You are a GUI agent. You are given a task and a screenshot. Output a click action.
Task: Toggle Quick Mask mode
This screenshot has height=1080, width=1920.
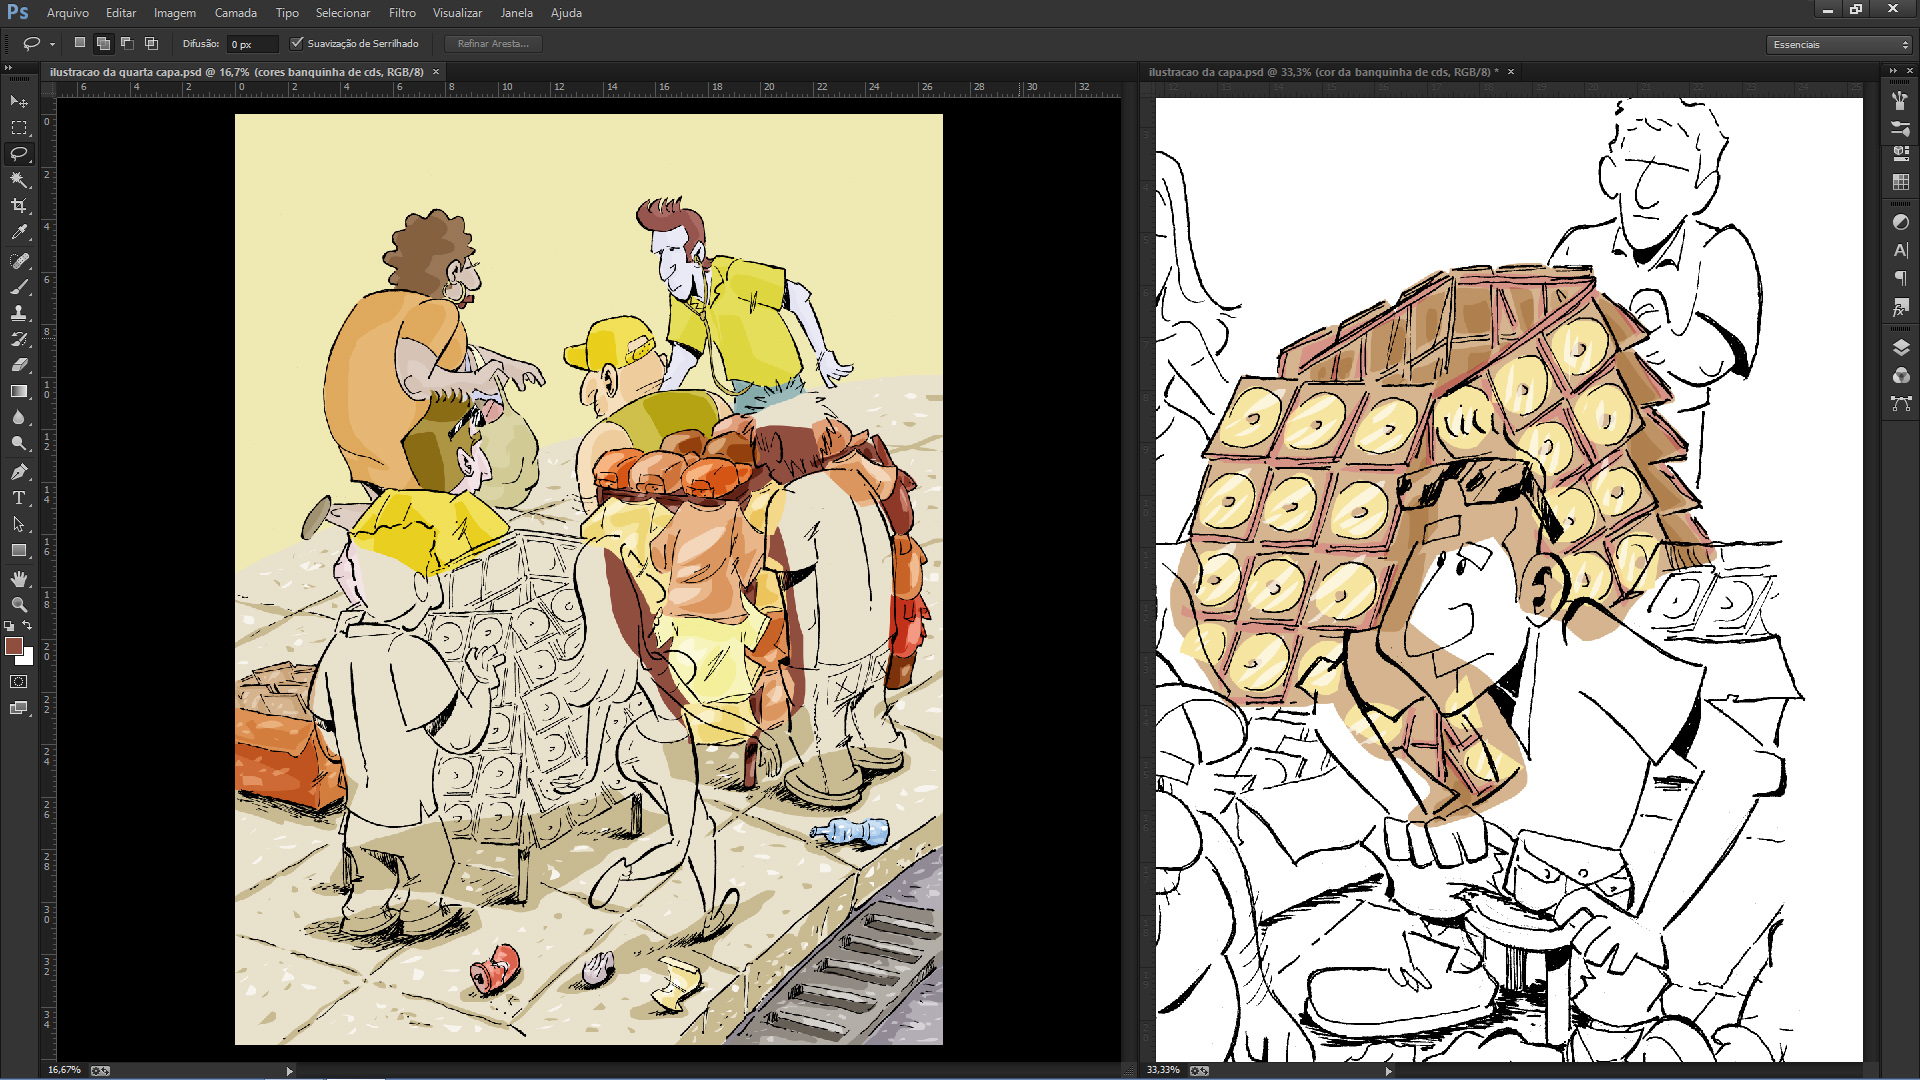19,682
